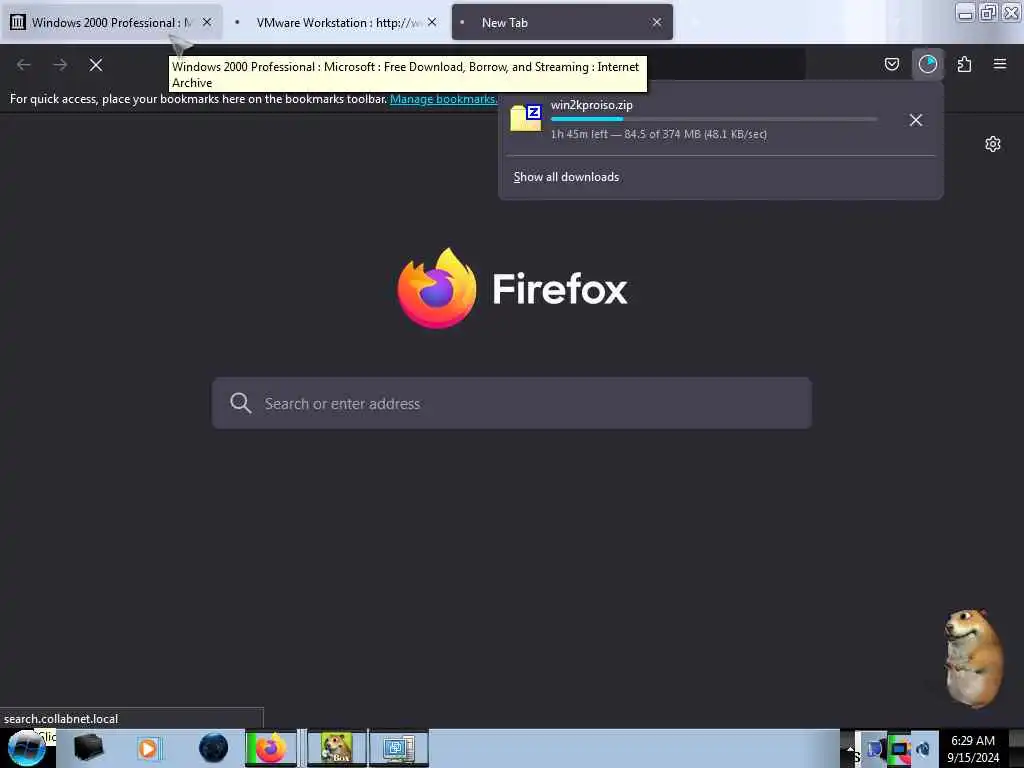Cancel the win2kproiso.zip download
Viewport: 1024px width, 768px height.
click(916, 120)
